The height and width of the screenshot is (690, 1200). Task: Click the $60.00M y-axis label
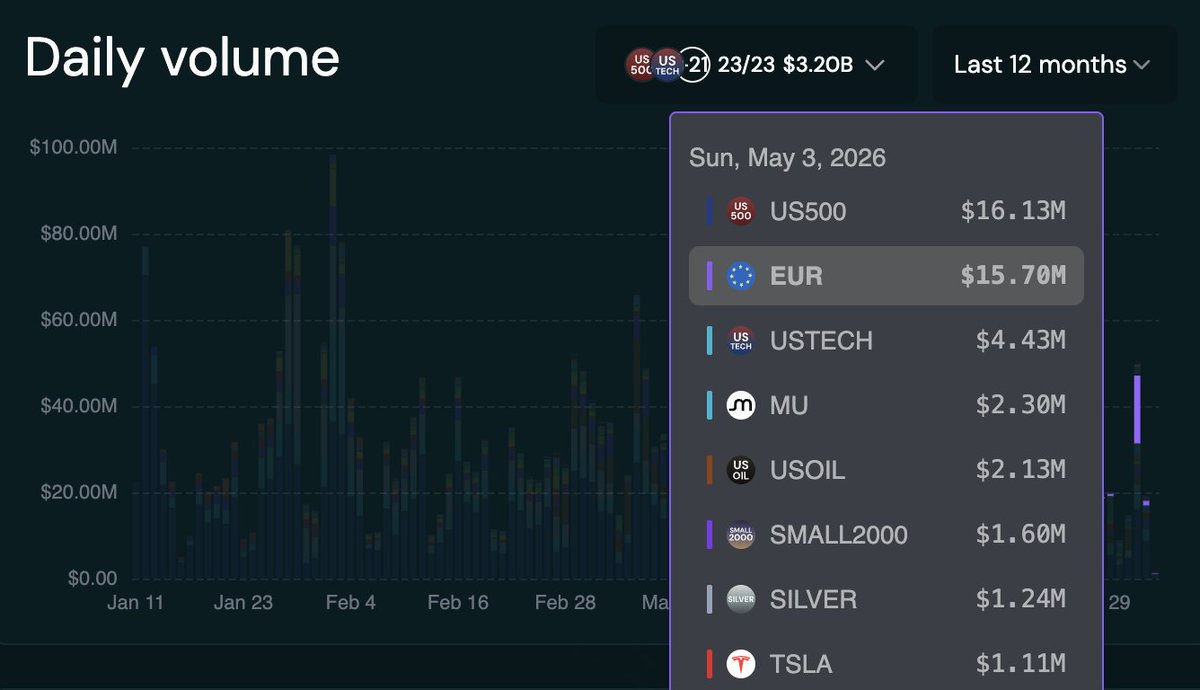[x=79, y=320]
